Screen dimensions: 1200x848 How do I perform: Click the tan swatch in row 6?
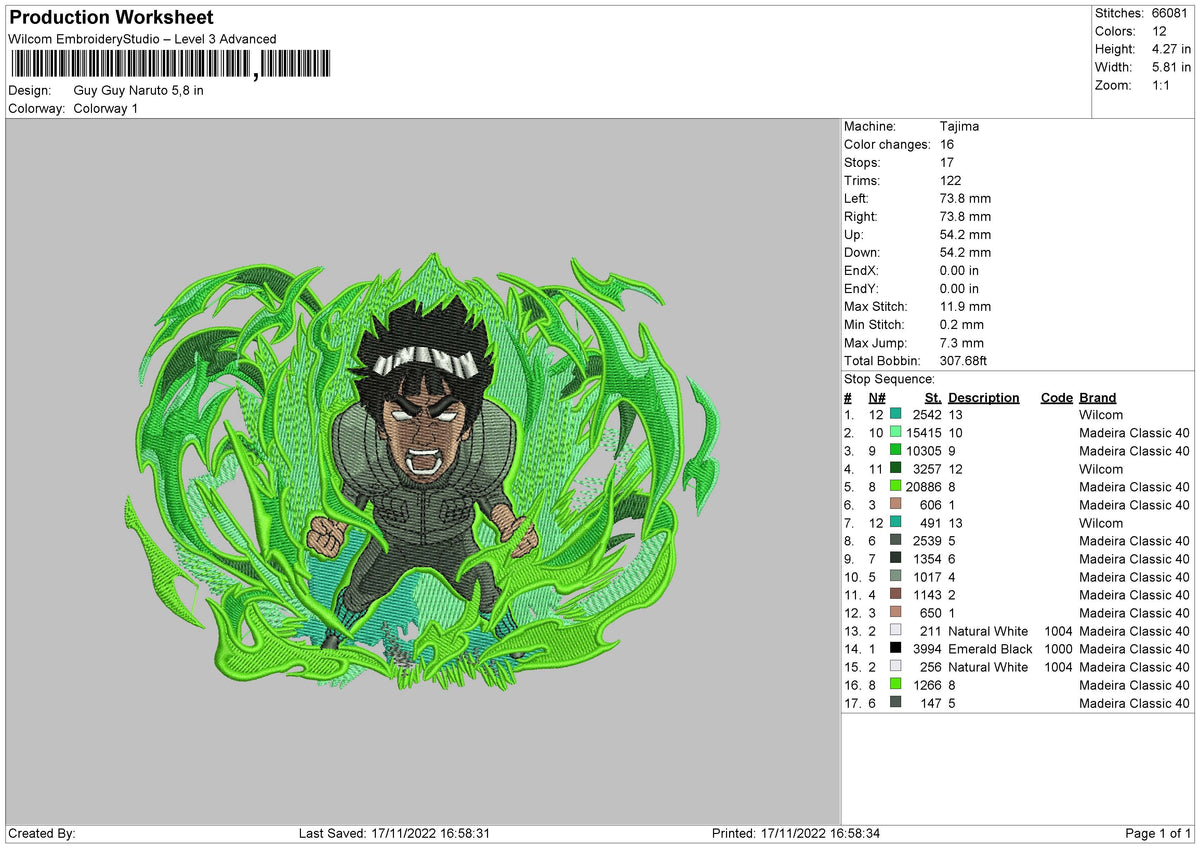(x=895, y=505)
